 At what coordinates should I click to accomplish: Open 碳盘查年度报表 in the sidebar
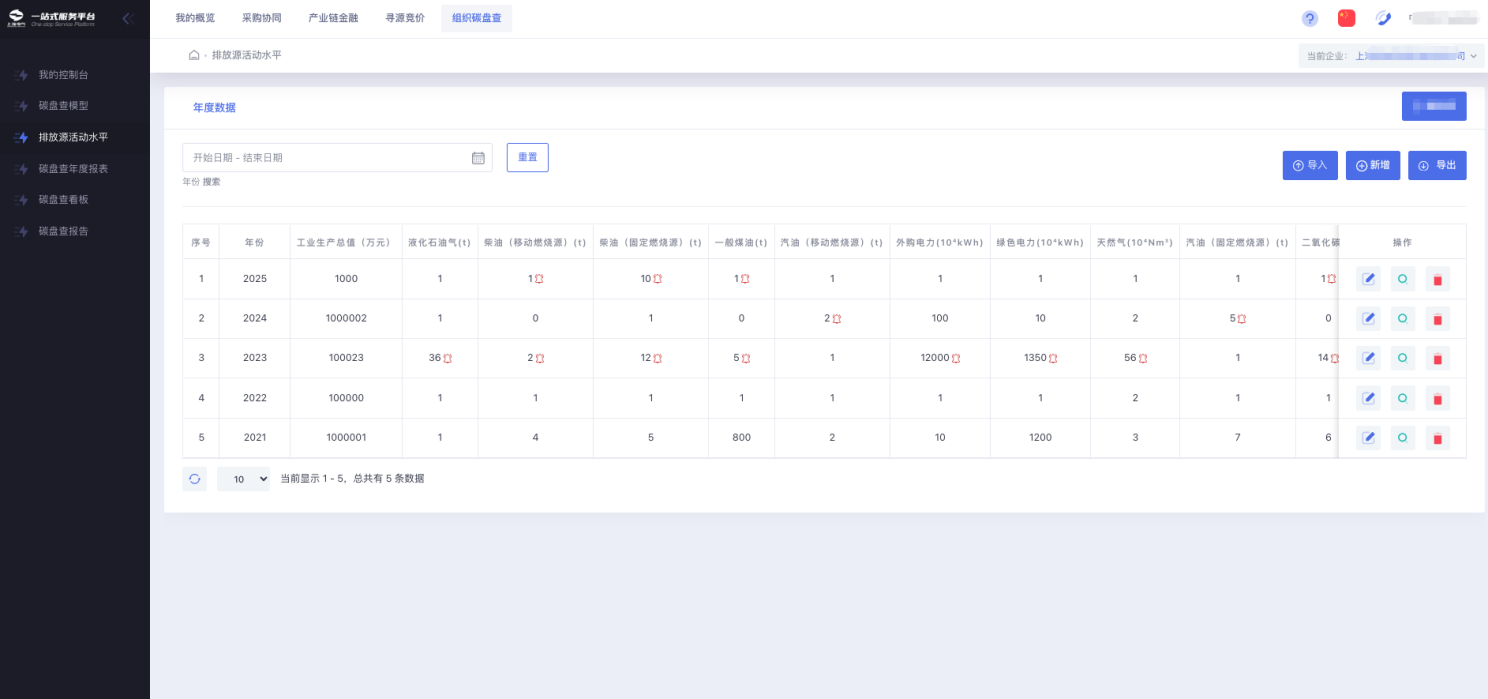click(73, 168)
